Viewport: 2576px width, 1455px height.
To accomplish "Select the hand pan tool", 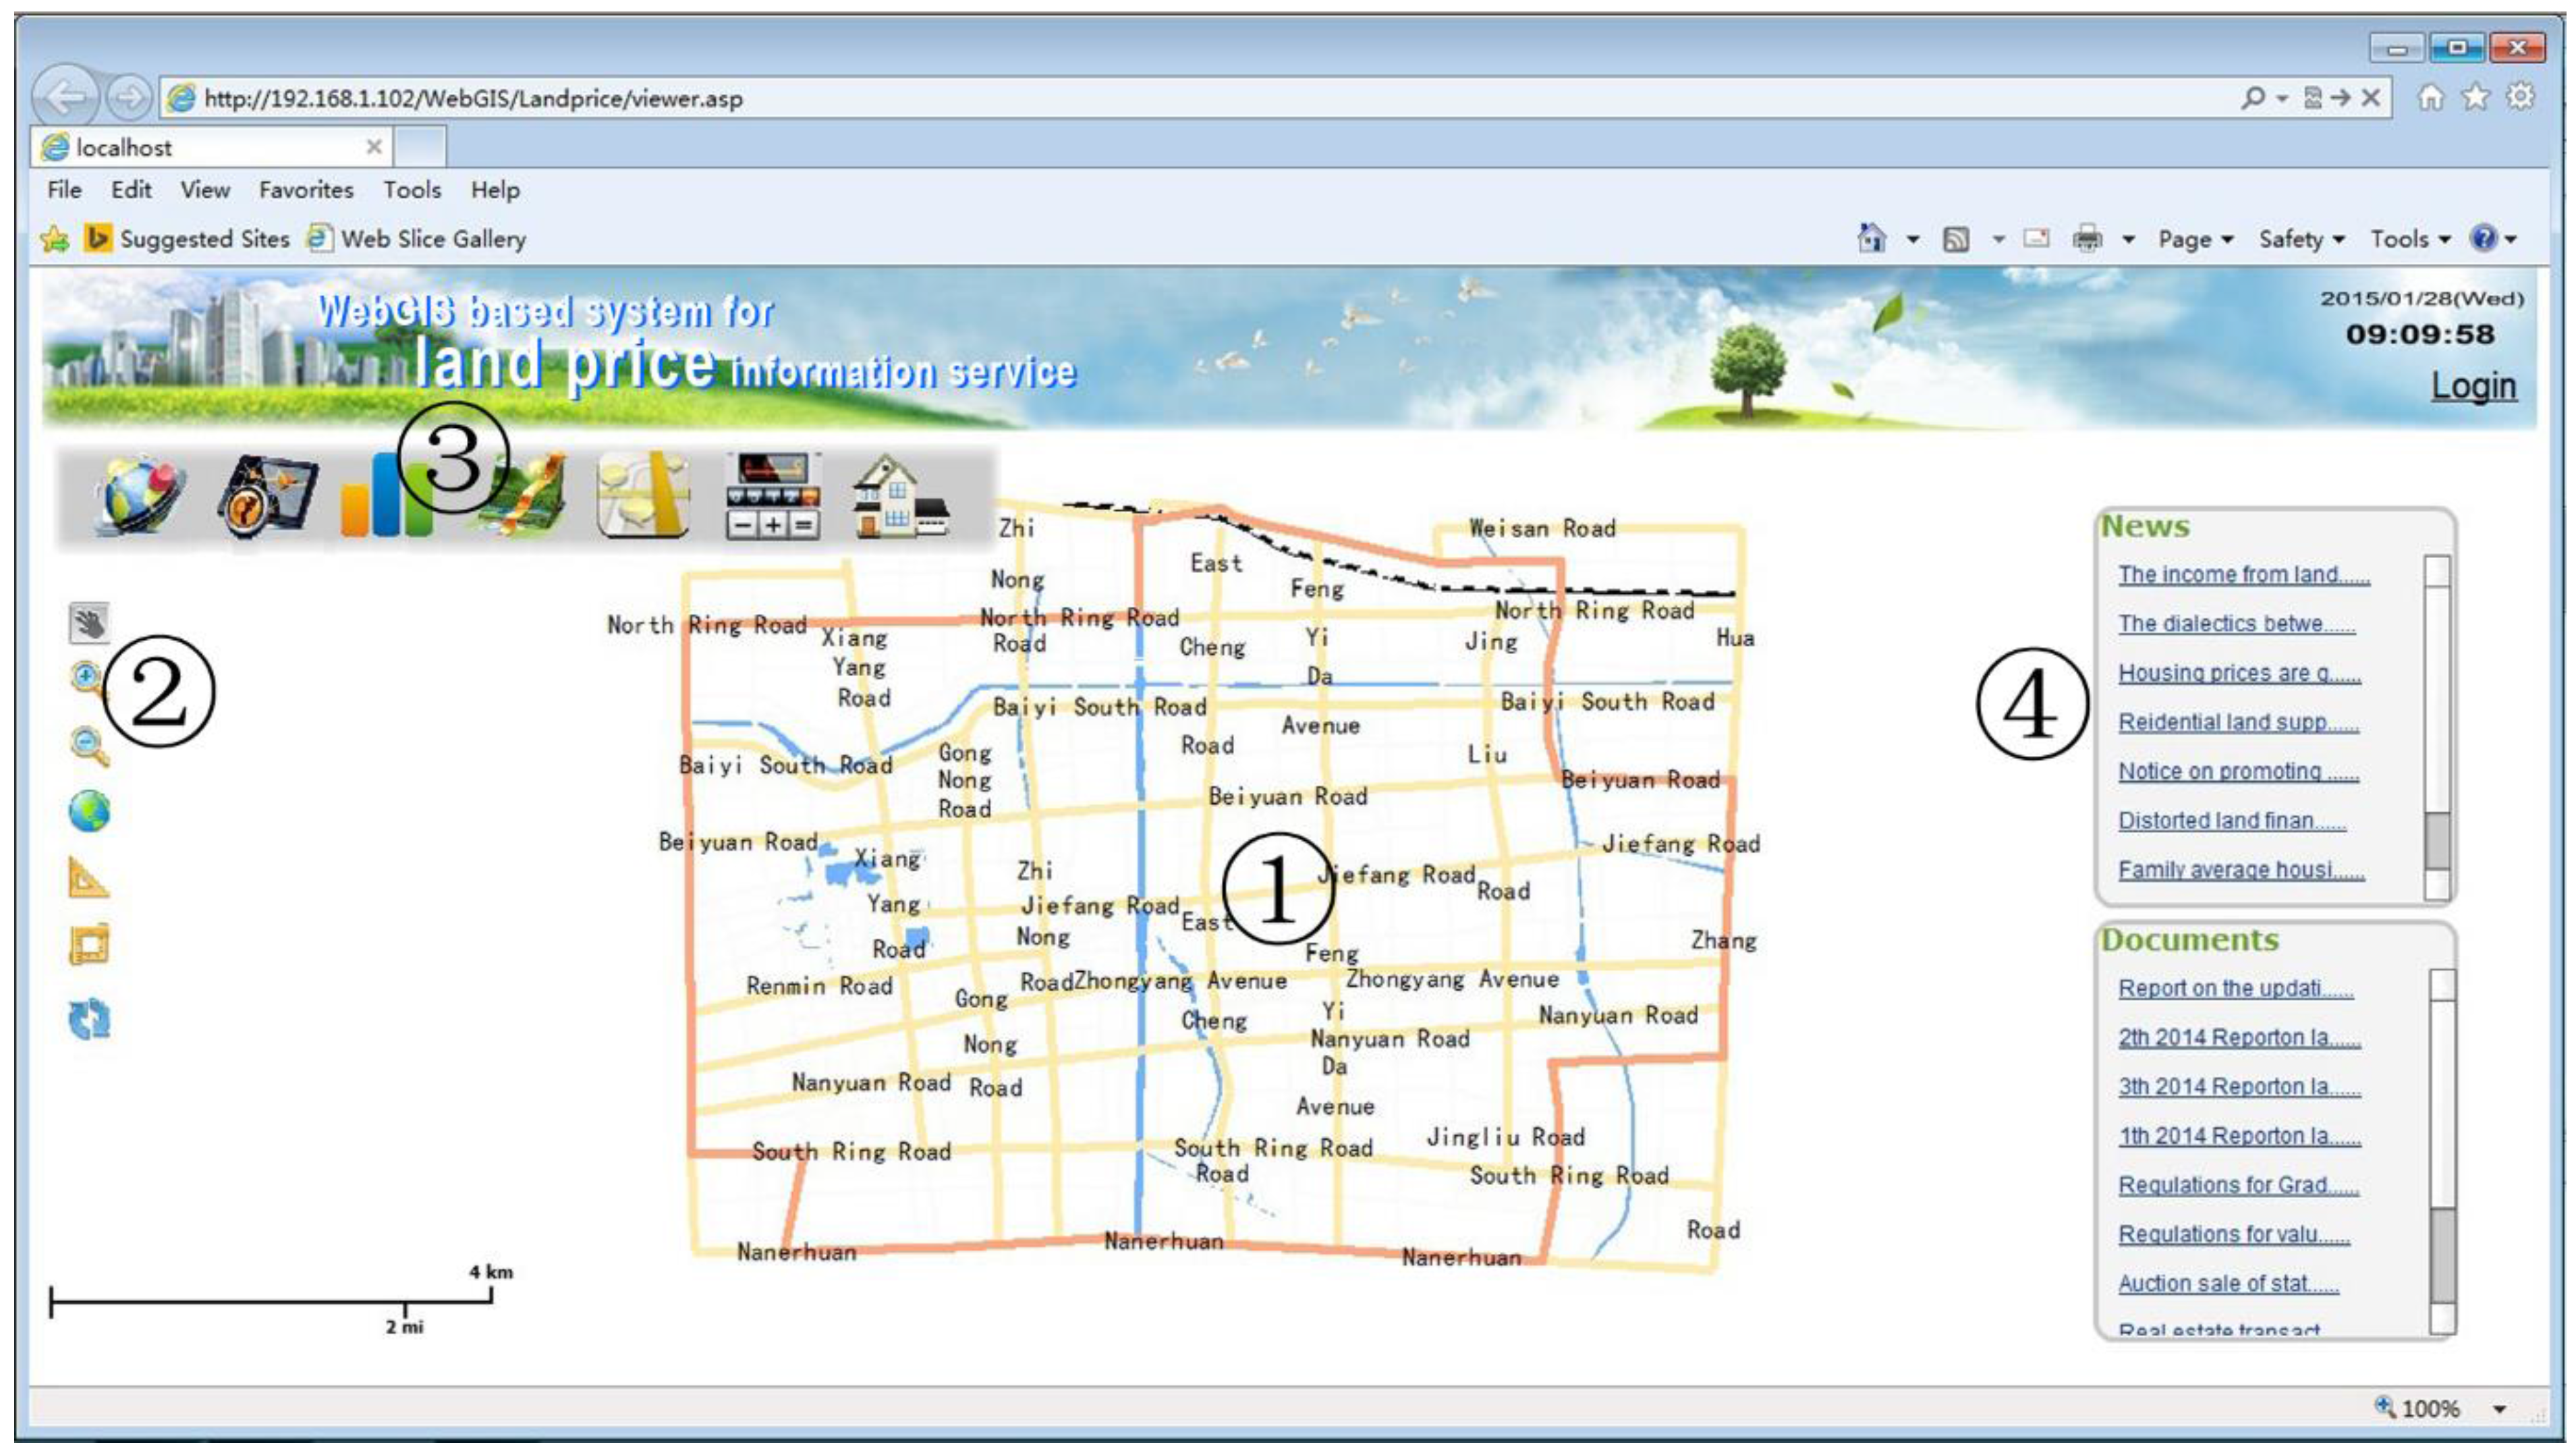I will point(89,623).
